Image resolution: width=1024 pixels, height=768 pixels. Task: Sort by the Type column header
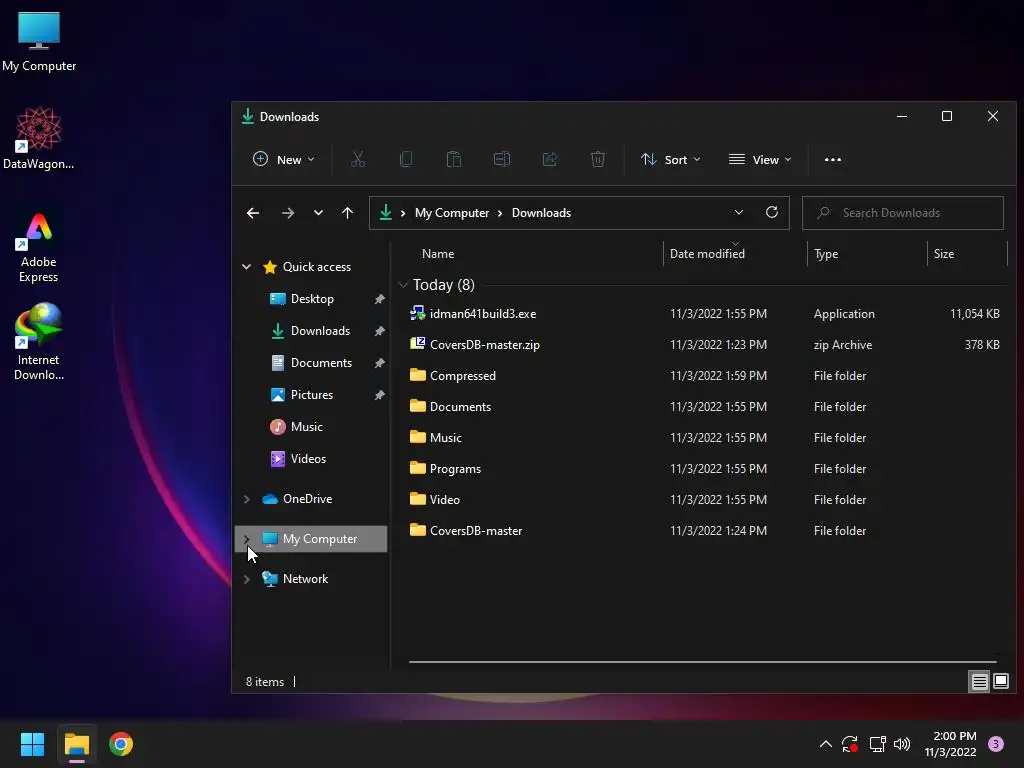tap(826, 254)
